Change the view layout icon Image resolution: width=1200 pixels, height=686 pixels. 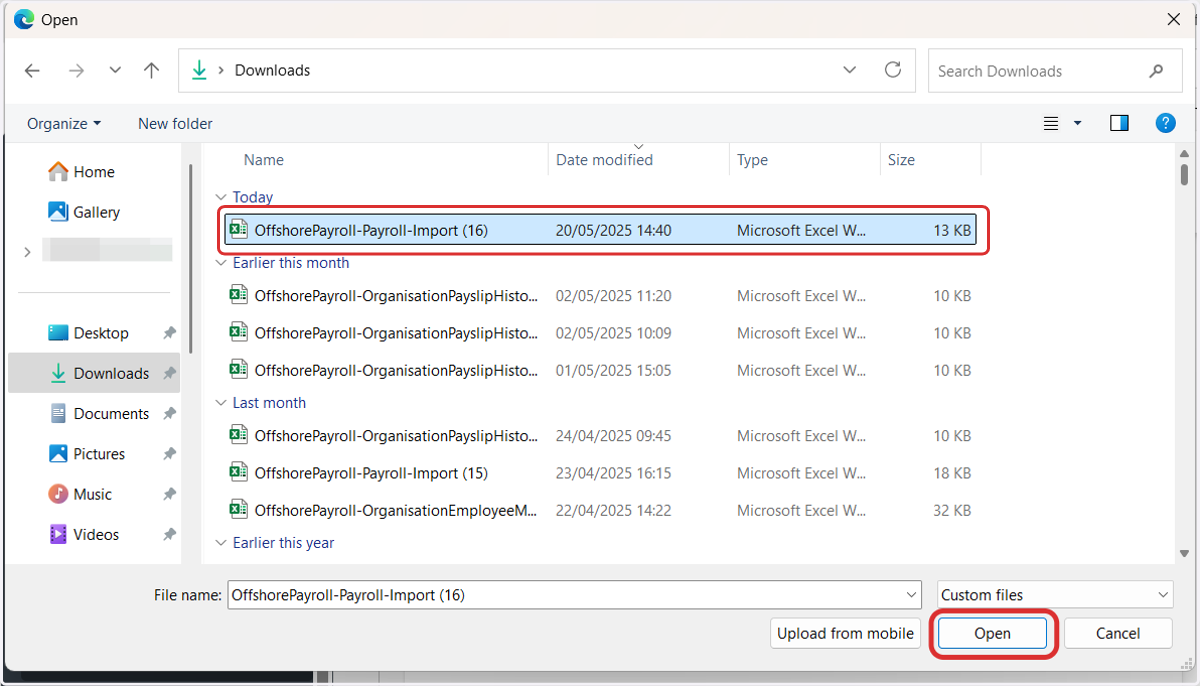click(x=1051, y=124)
